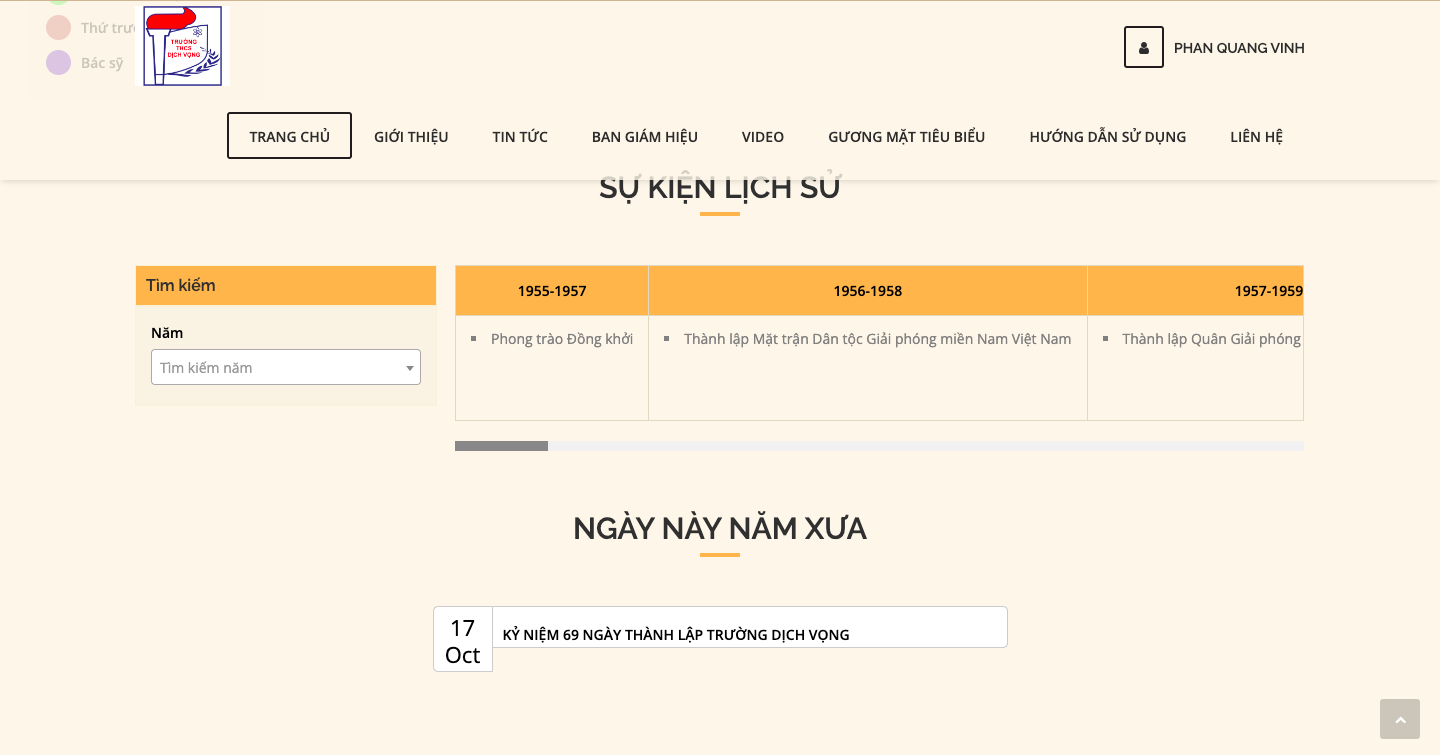Click the user profile icon
The width and height of the screenshot is (1440, 755).
coord(1143,47)
